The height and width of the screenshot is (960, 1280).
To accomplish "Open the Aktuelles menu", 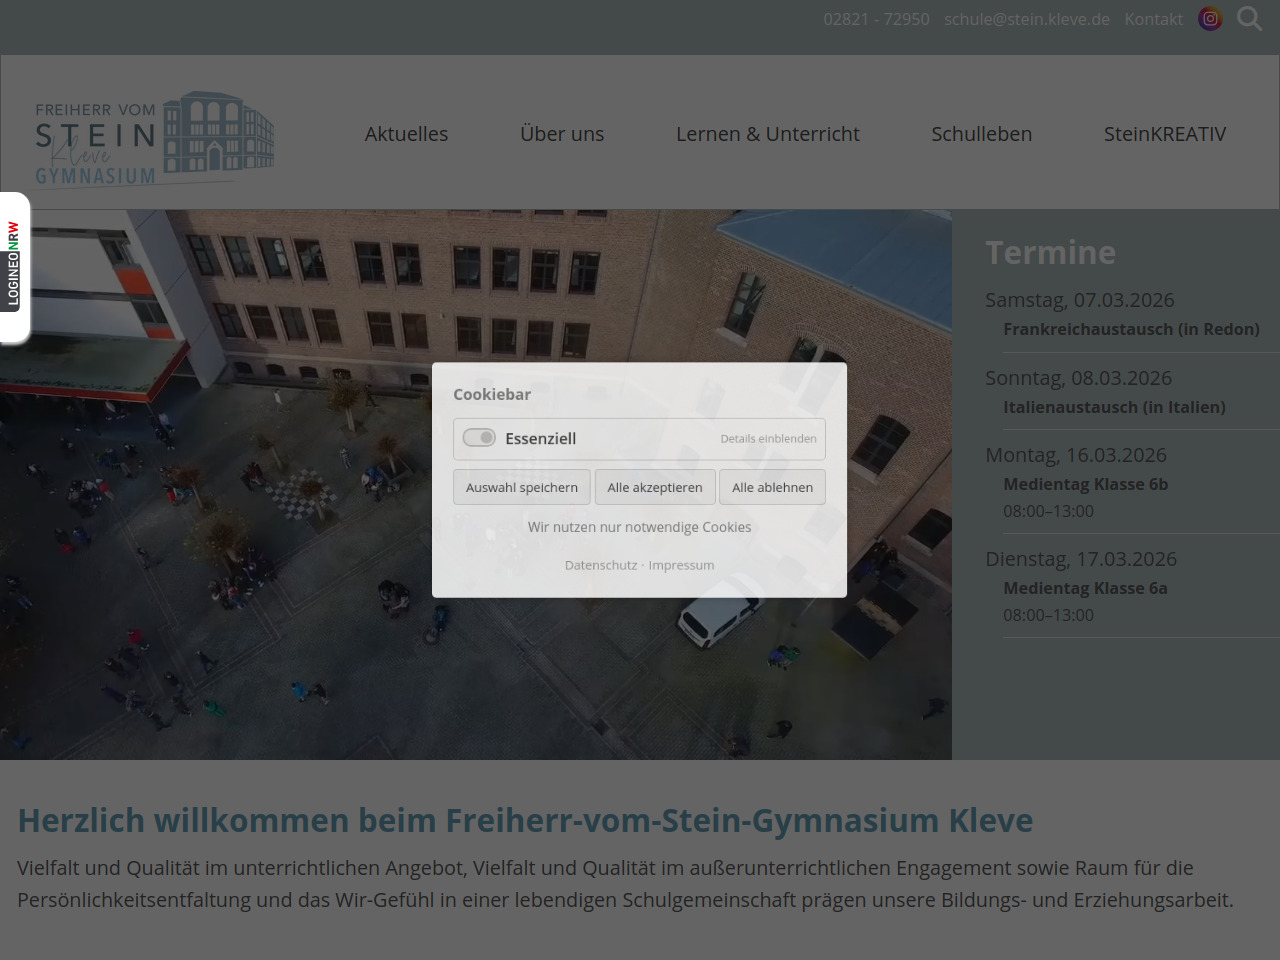I will (x=406, y=134).
